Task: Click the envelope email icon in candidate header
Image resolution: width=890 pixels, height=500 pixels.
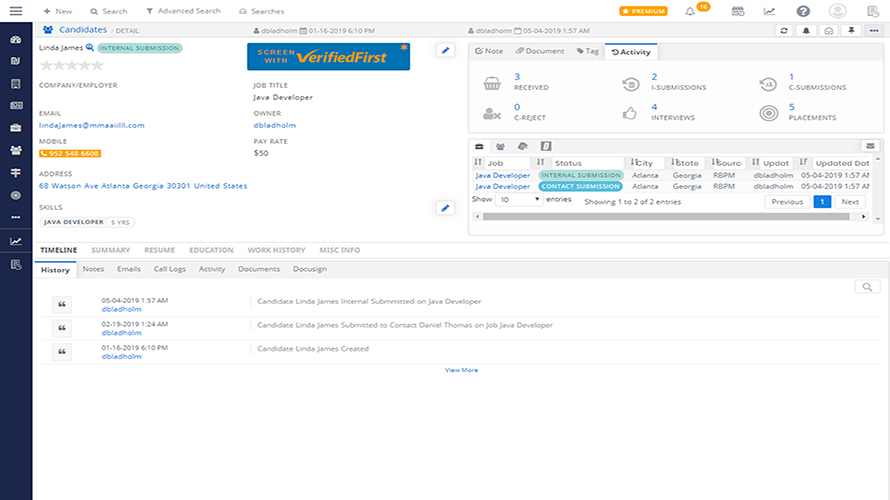Action: 829,31
